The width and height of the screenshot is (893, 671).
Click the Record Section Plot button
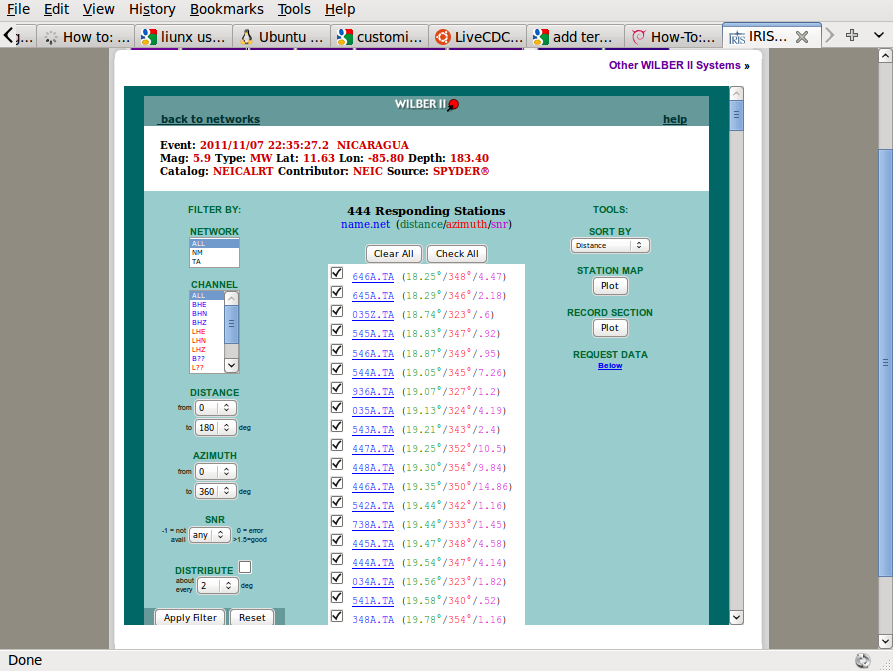click(x=610, y=328)
